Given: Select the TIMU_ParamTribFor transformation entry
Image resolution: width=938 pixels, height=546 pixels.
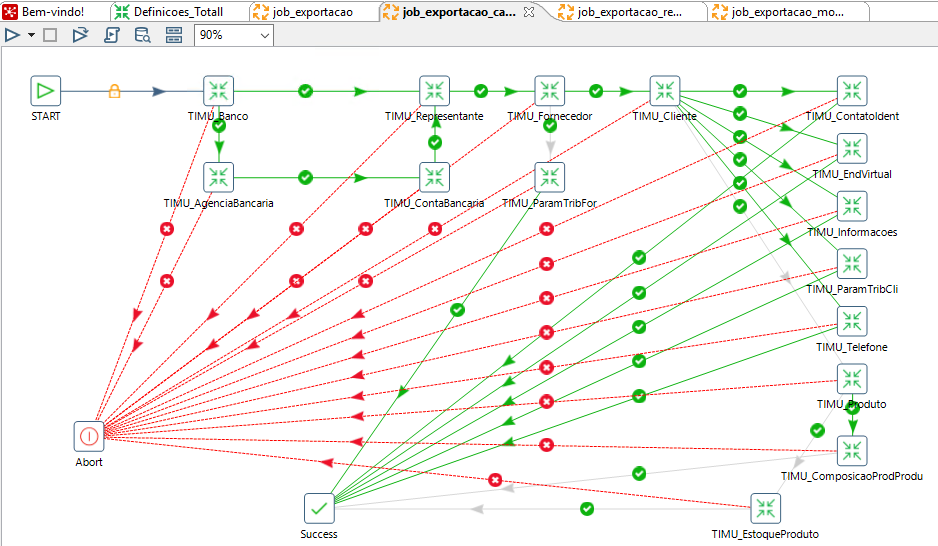Looking at the screenshot, I should [x=550, y=178].
